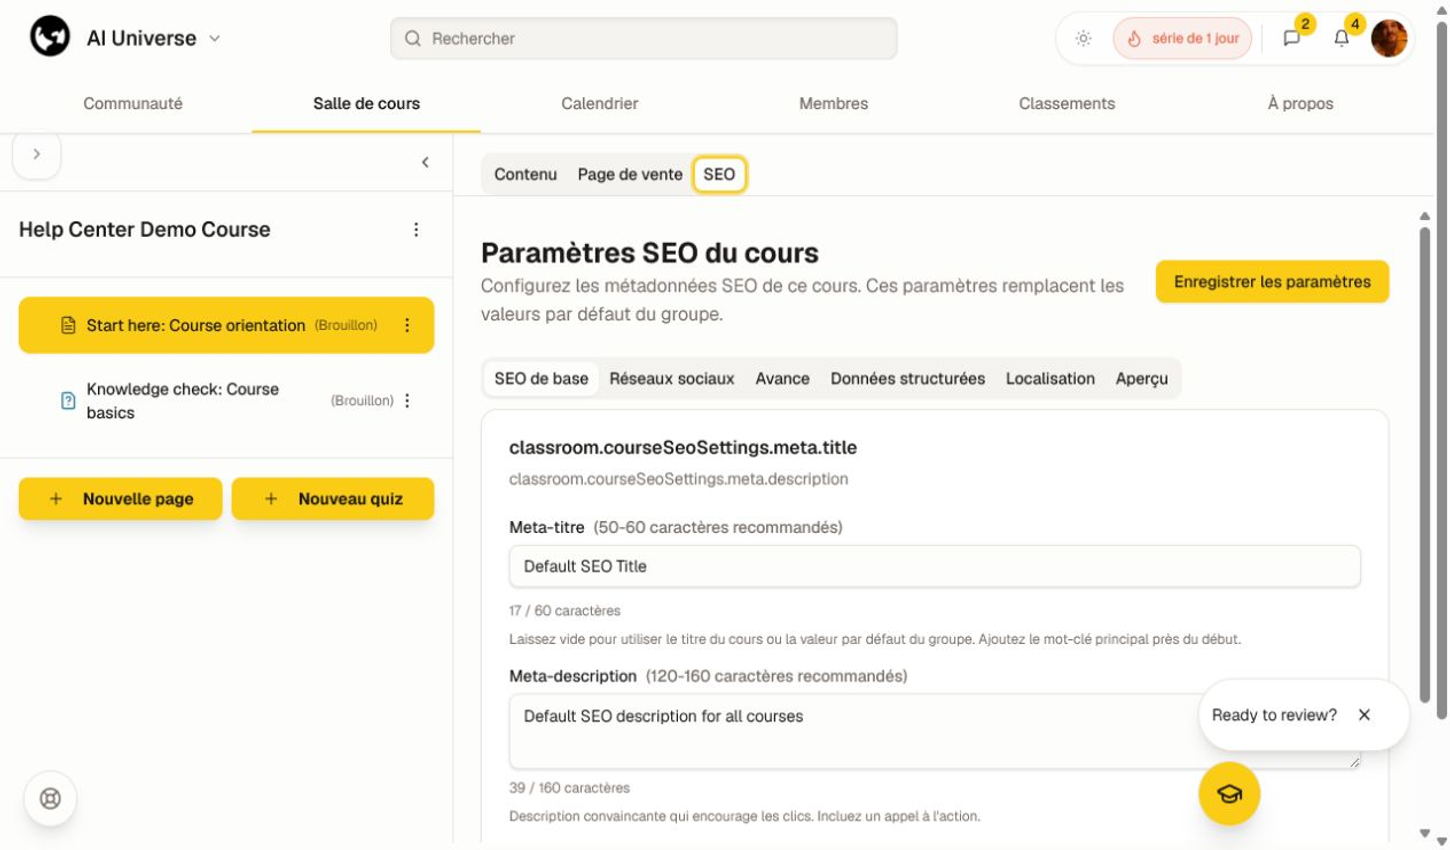Expand the sidebar with right chevron button
The width and height of the screenshot is (1450, 850).
pyautogui.click(x=37, y=154)
